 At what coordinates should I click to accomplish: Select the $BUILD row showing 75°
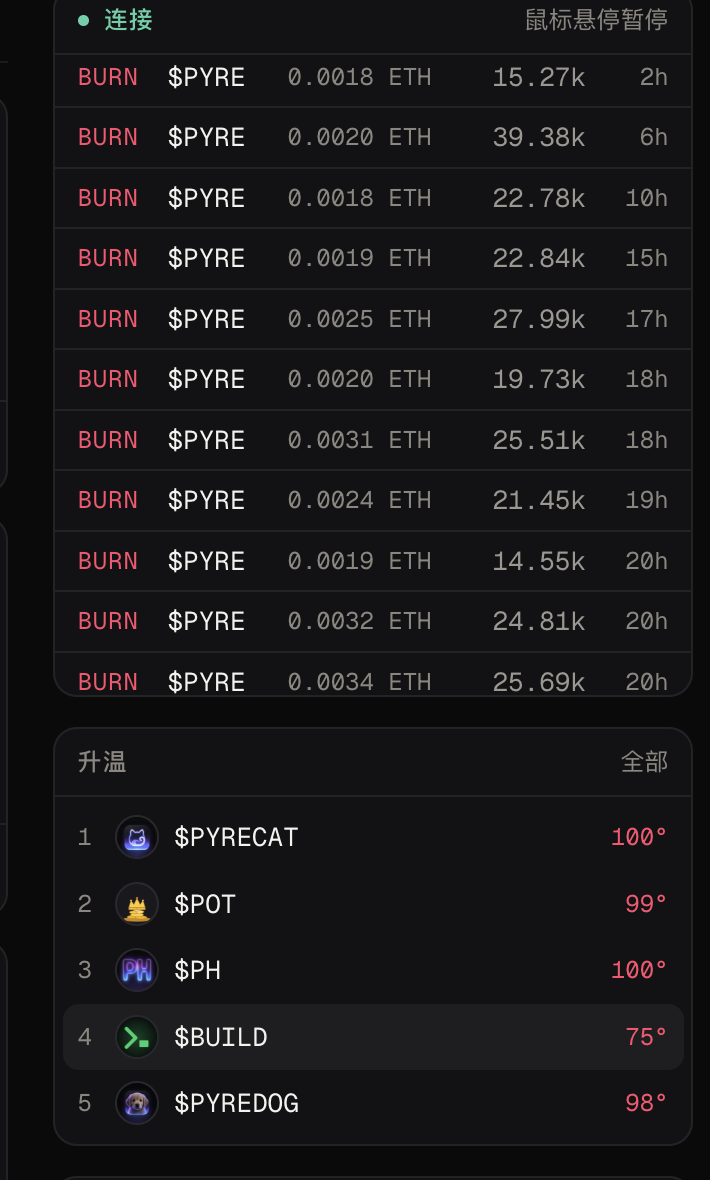pos(373,1037)
